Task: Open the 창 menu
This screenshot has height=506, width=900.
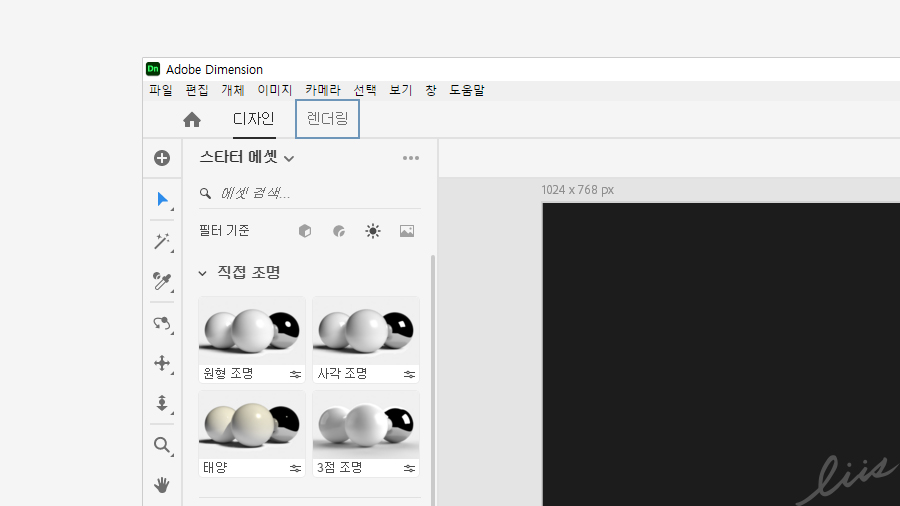Action: click(431, 90)
